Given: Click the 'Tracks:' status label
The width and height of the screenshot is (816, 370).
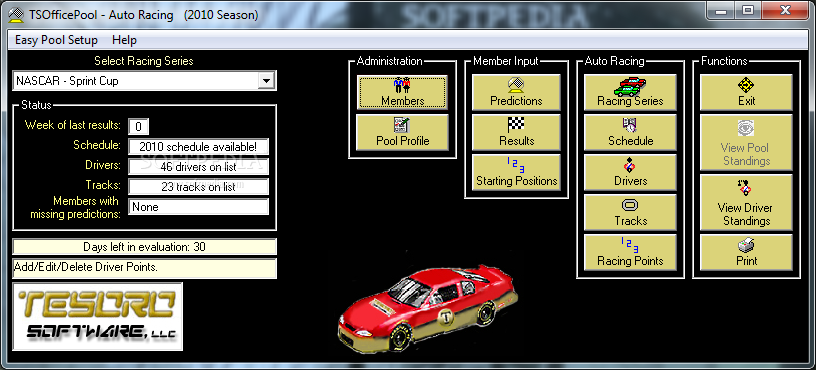Looking at the screenshot, I should click(104, 185).
